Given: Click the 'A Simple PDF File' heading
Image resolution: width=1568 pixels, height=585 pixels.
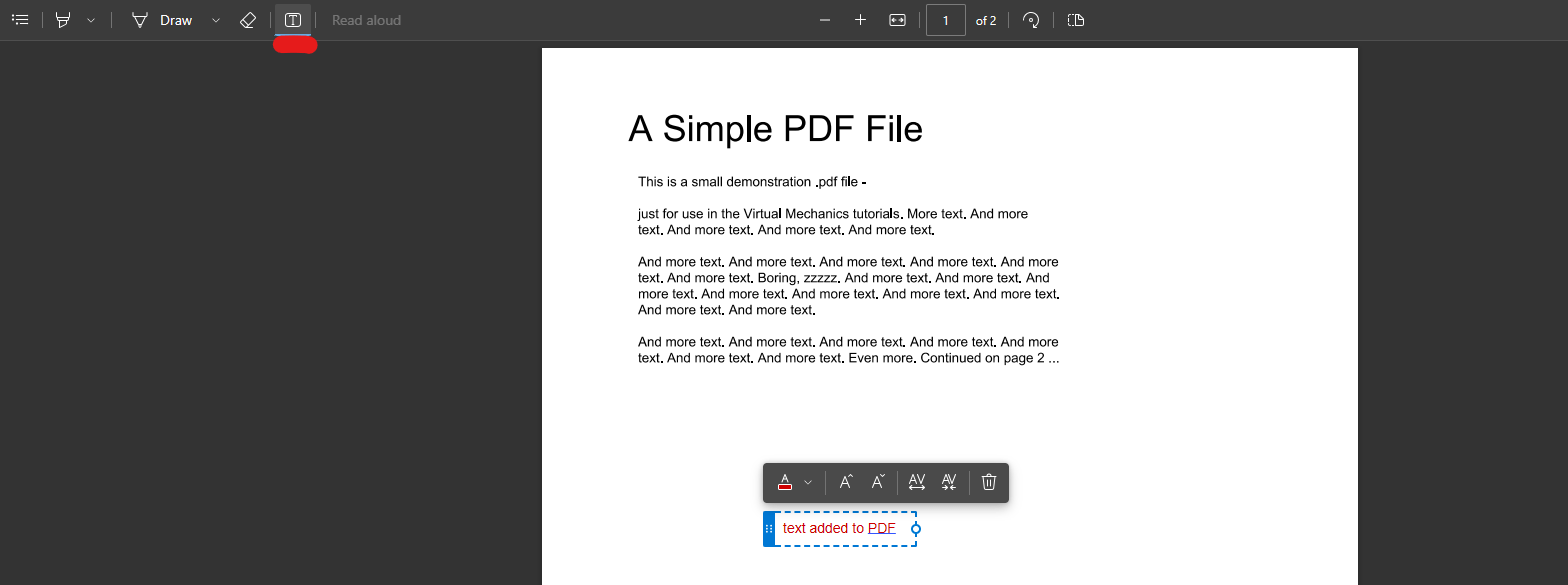Looking at the screenshot, I should coord(775,129).
